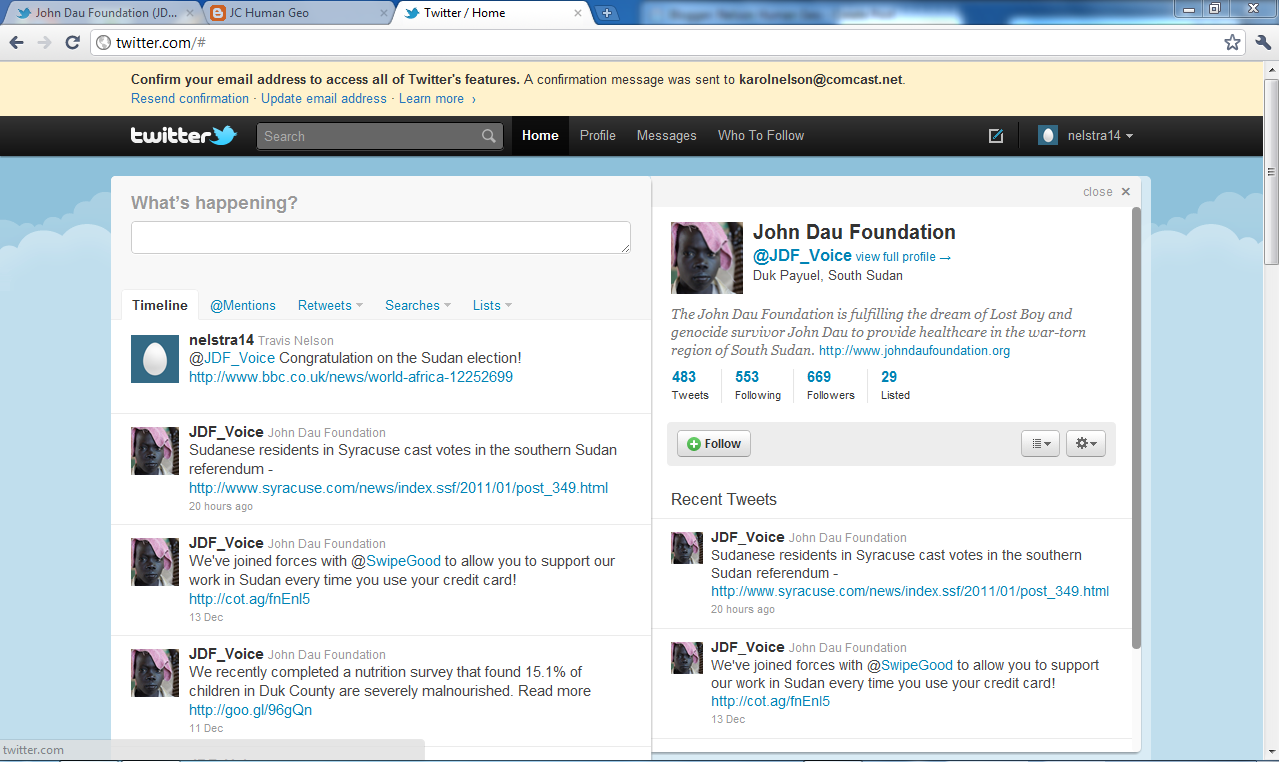Click the egg avatar beside nelstra14's tweet
This screenshot has height=762, width=1279.
(x=155, y=359)
